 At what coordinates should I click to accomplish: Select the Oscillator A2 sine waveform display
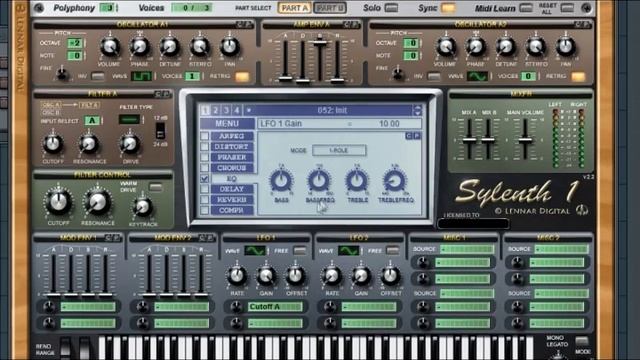click(477, 76)
